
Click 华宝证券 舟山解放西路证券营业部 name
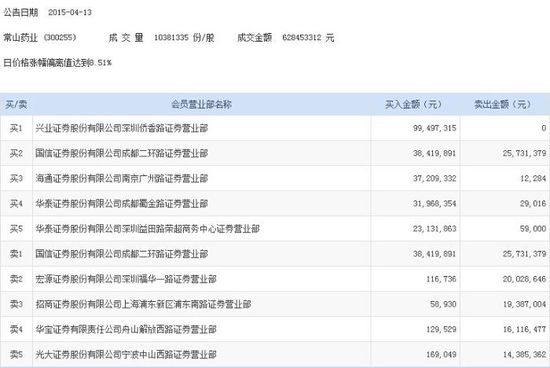(x=126, y=329)
